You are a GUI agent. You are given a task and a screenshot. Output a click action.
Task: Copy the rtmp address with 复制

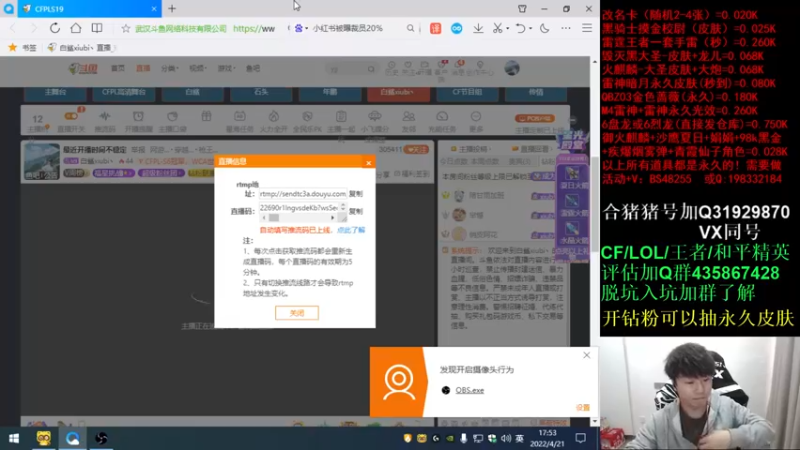click(356, 194)
